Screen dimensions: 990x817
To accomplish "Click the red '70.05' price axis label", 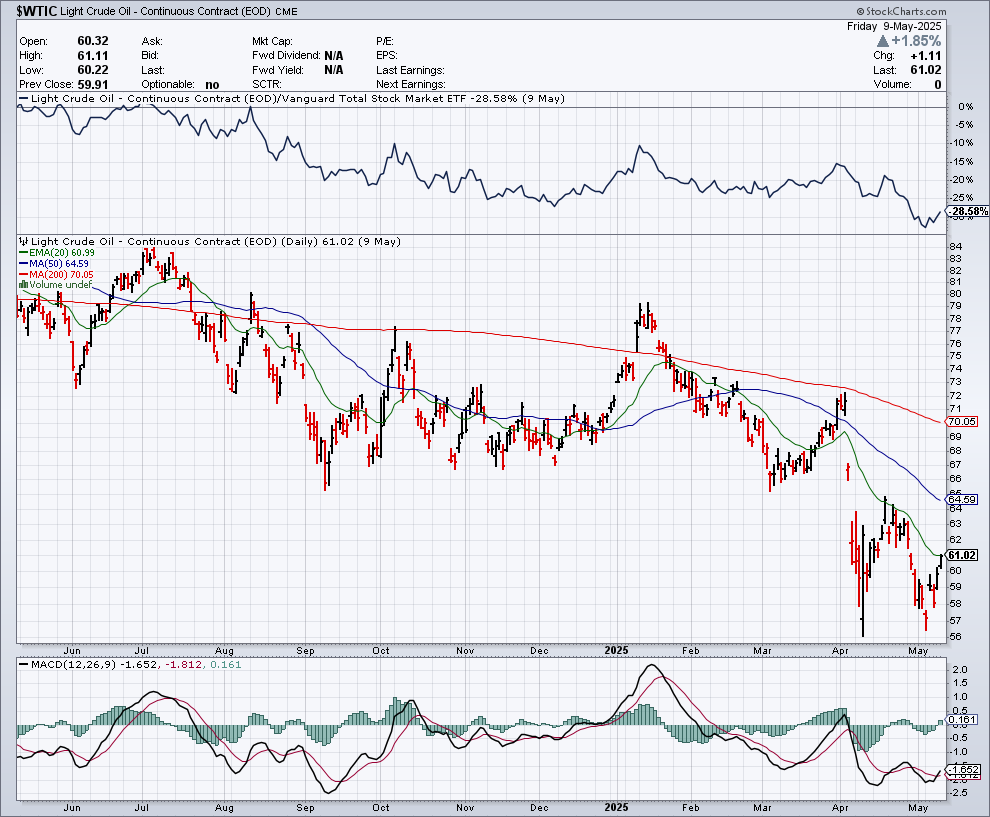I will pos(962,421).
